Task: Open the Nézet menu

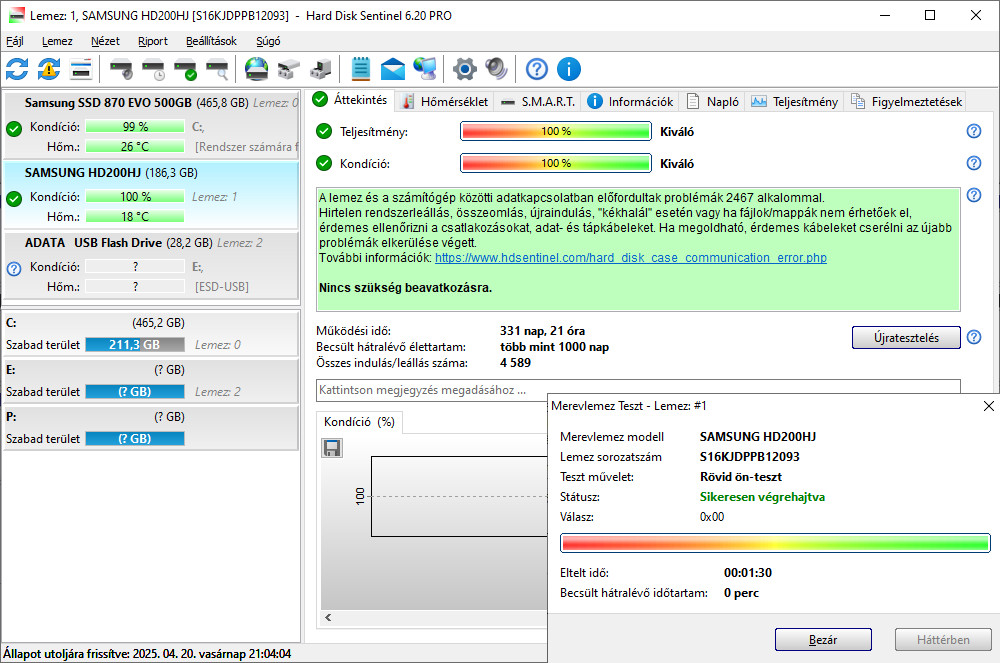Action: 105,41
